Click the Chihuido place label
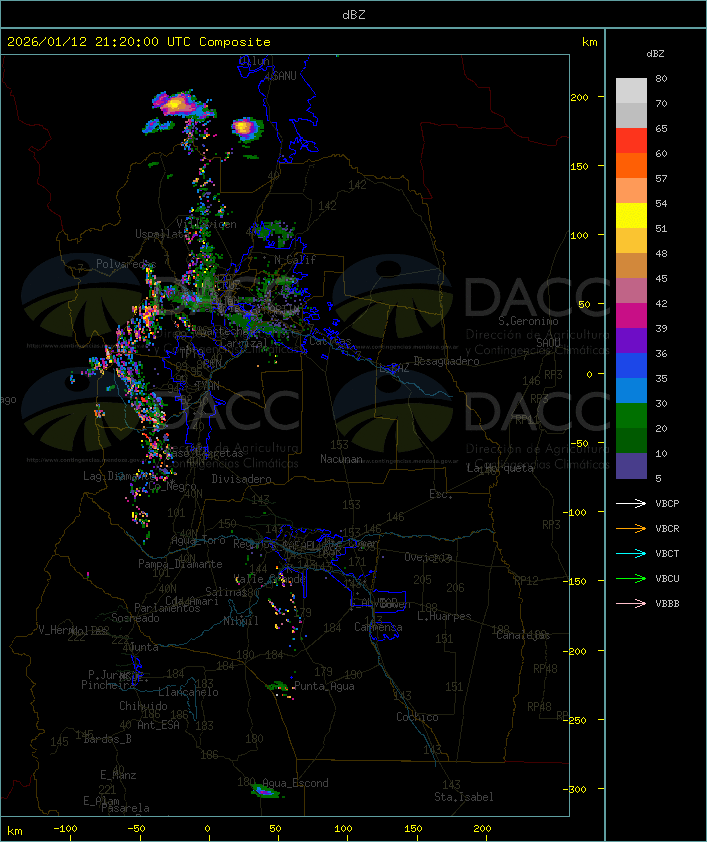This screenshot has width=707, height=842. [x=143, y=706]
